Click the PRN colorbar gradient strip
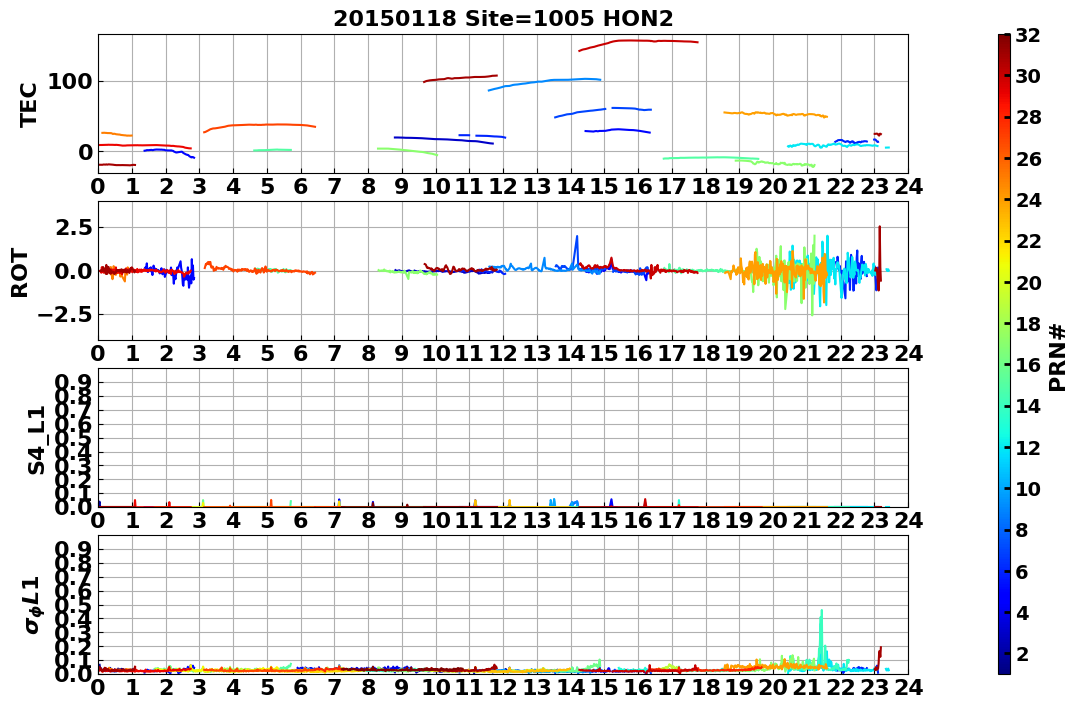This screenshot has width=1077, height=709. click(x=1004, y=354)
